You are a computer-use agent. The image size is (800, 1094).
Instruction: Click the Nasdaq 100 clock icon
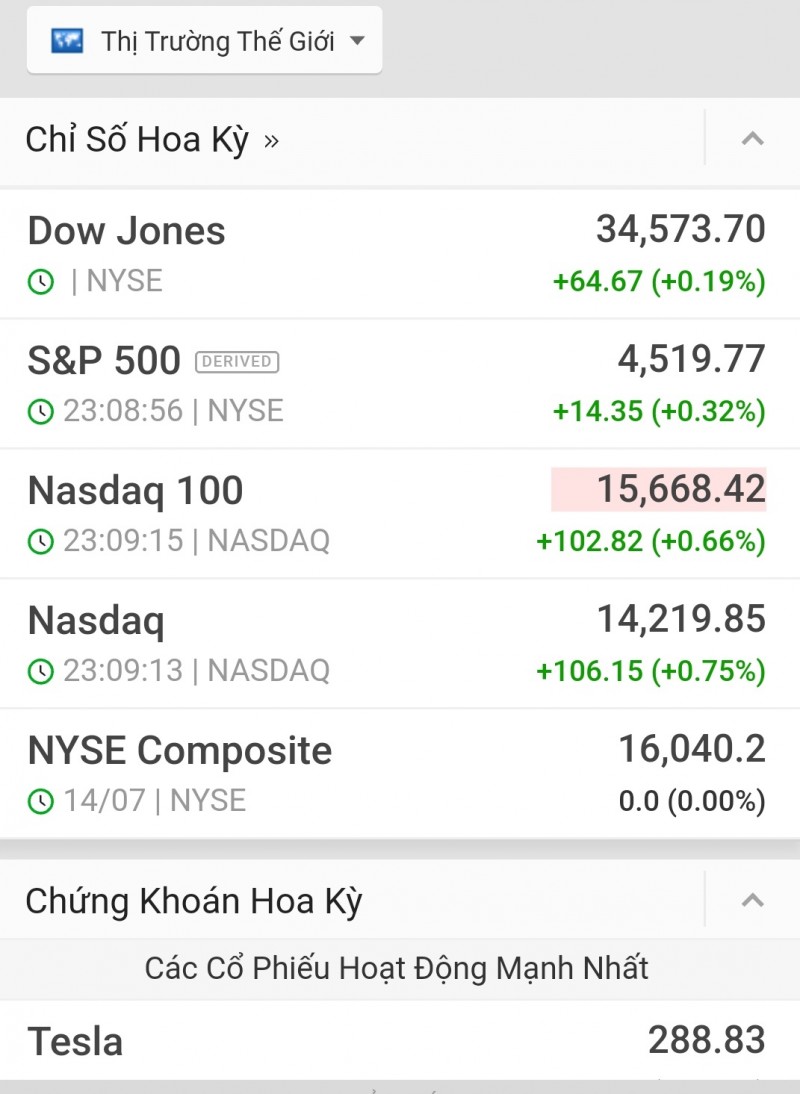[x=40, y=542]
